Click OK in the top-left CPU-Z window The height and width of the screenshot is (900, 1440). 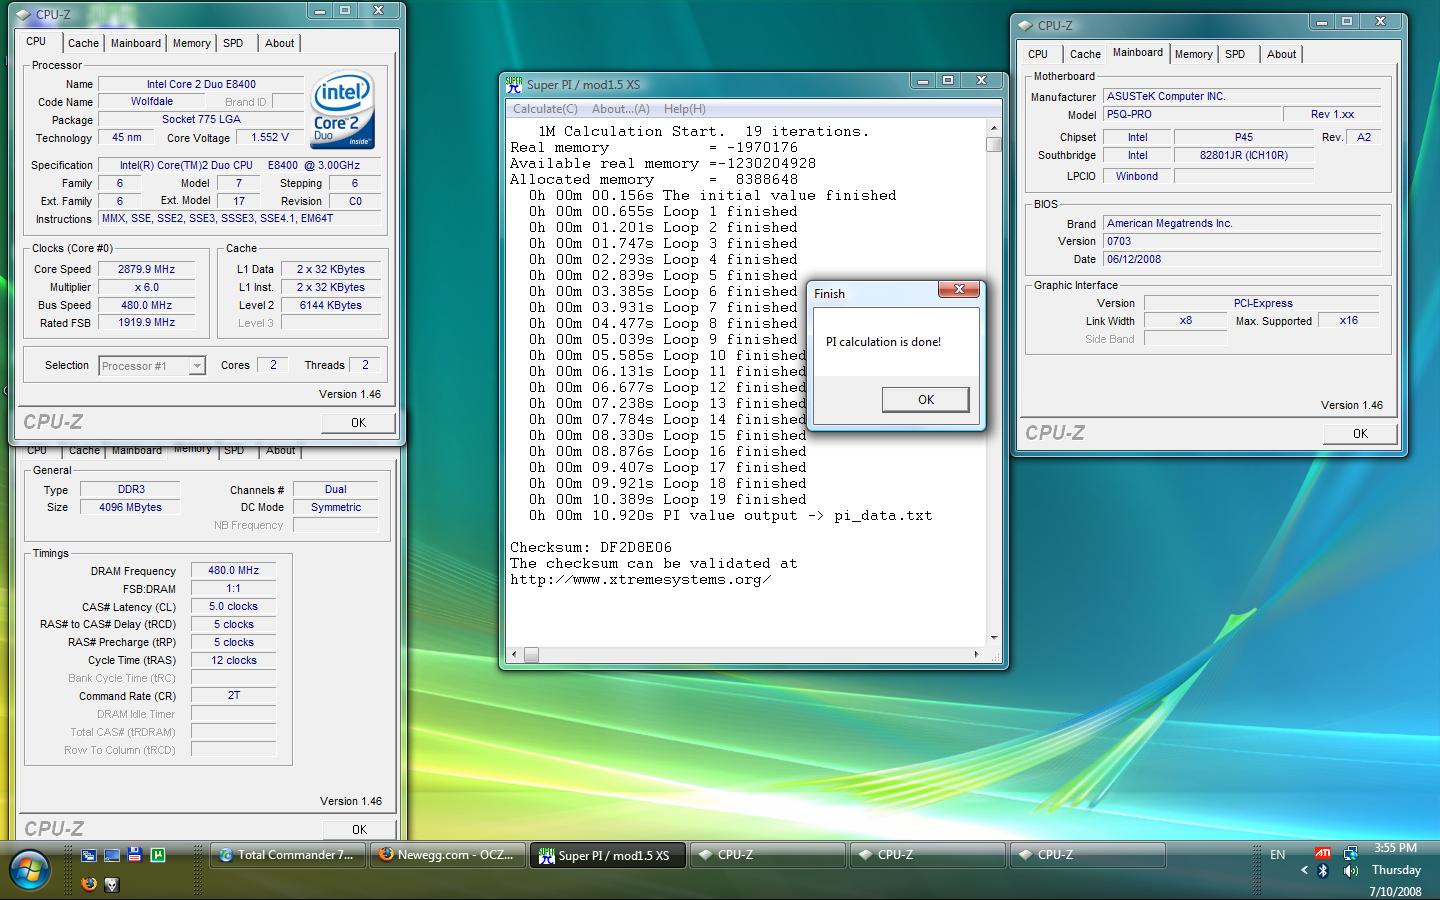tap(358, 423)
